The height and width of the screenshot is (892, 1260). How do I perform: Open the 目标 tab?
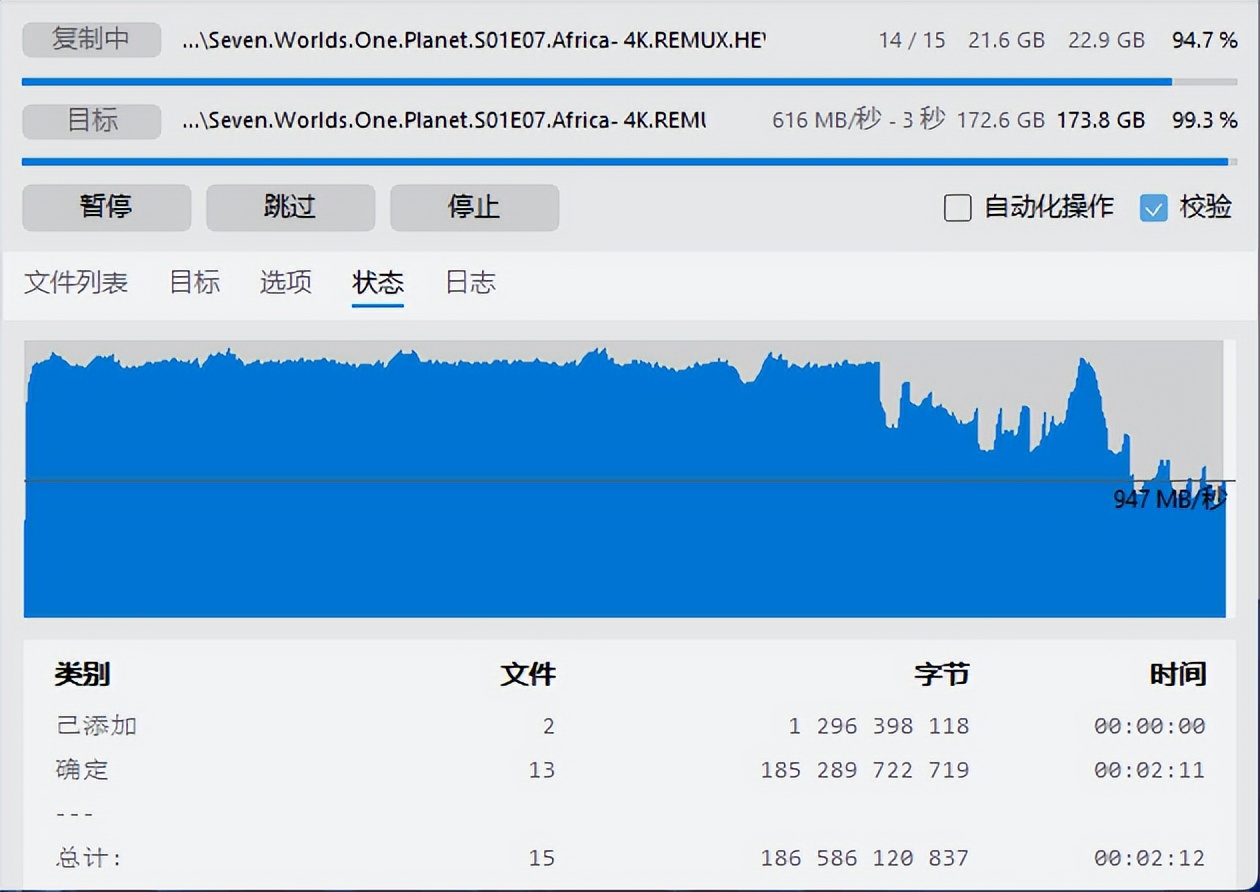tap(194, 283)
